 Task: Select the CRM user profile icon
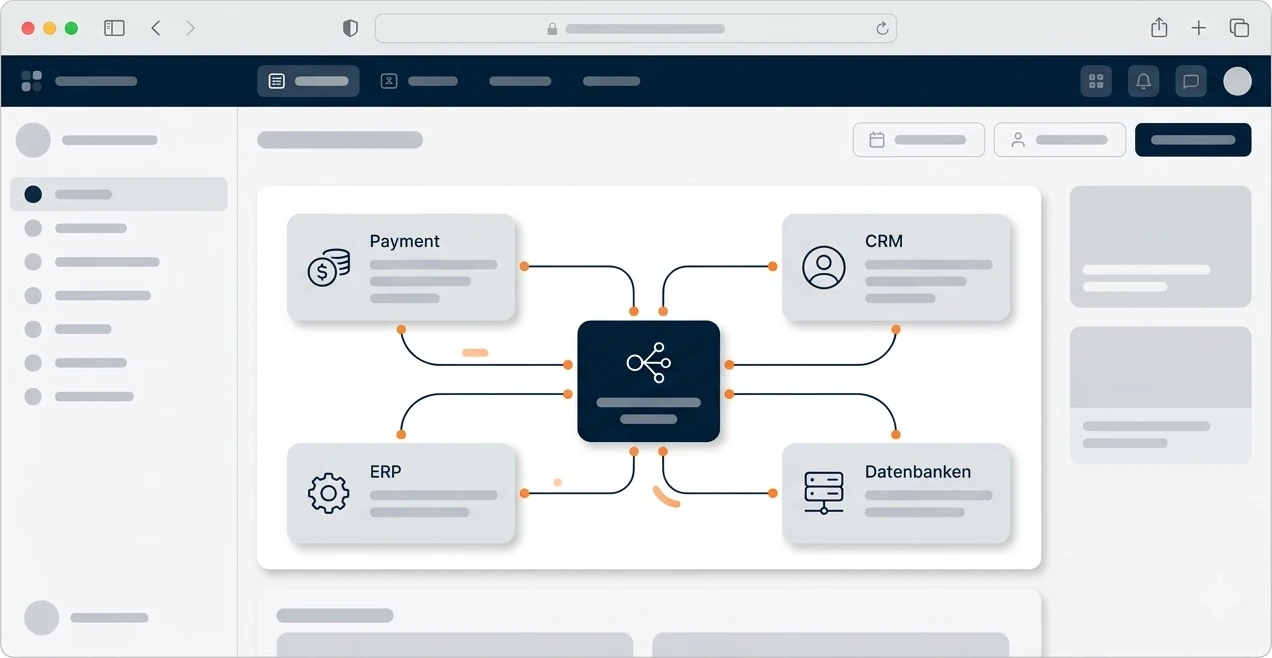pos(824,267)
